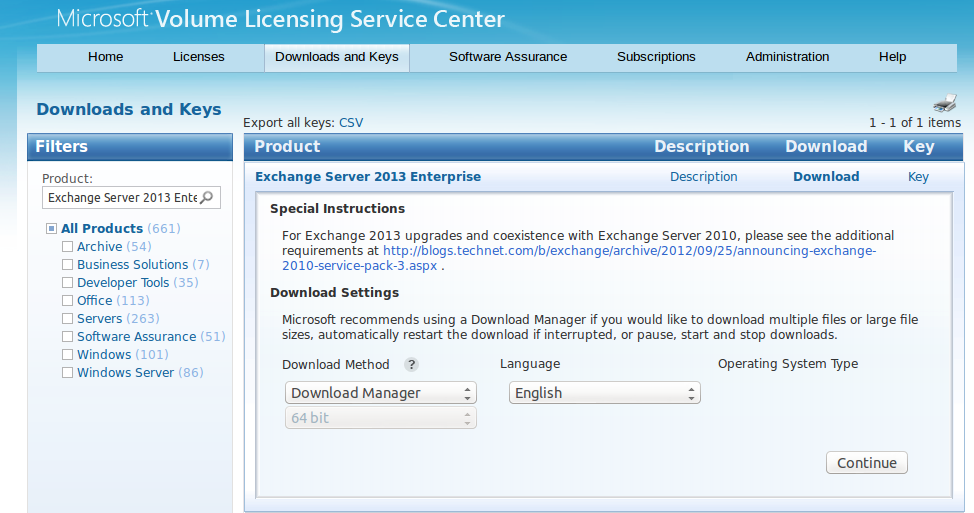This screenshot has width=974, height=513.
Task: Check the Business Solutions filter checkbox
Action: click(67, 265)
